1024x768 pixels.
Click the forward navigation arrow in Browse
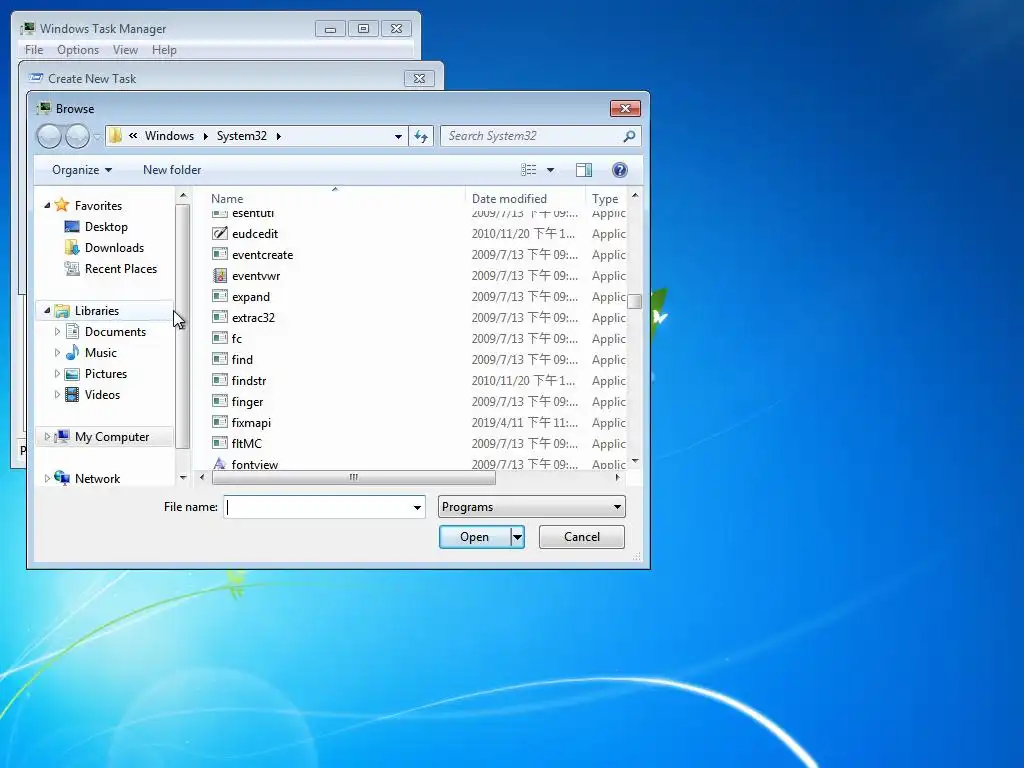pos(77,136)
